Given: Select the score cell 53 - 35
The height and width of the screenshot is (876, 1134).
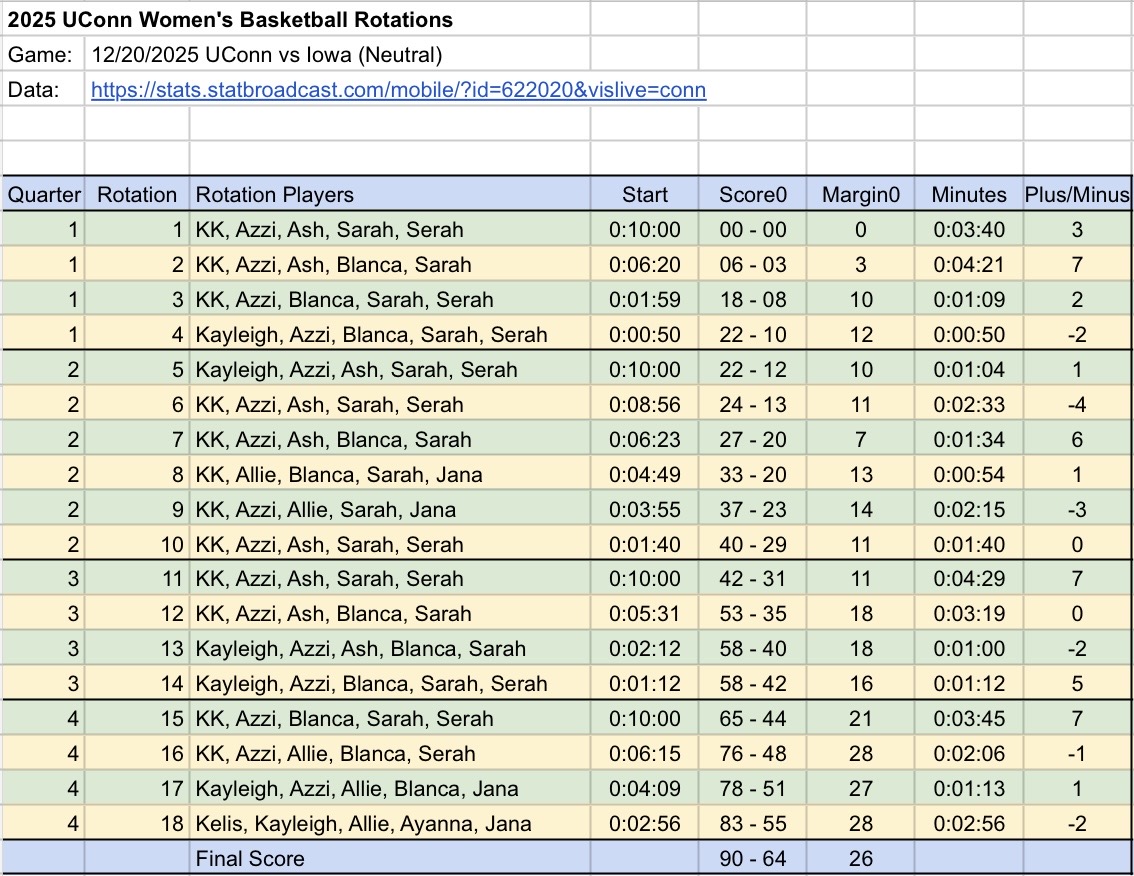Looking at the screenshot, I should [x=752, y=614].
